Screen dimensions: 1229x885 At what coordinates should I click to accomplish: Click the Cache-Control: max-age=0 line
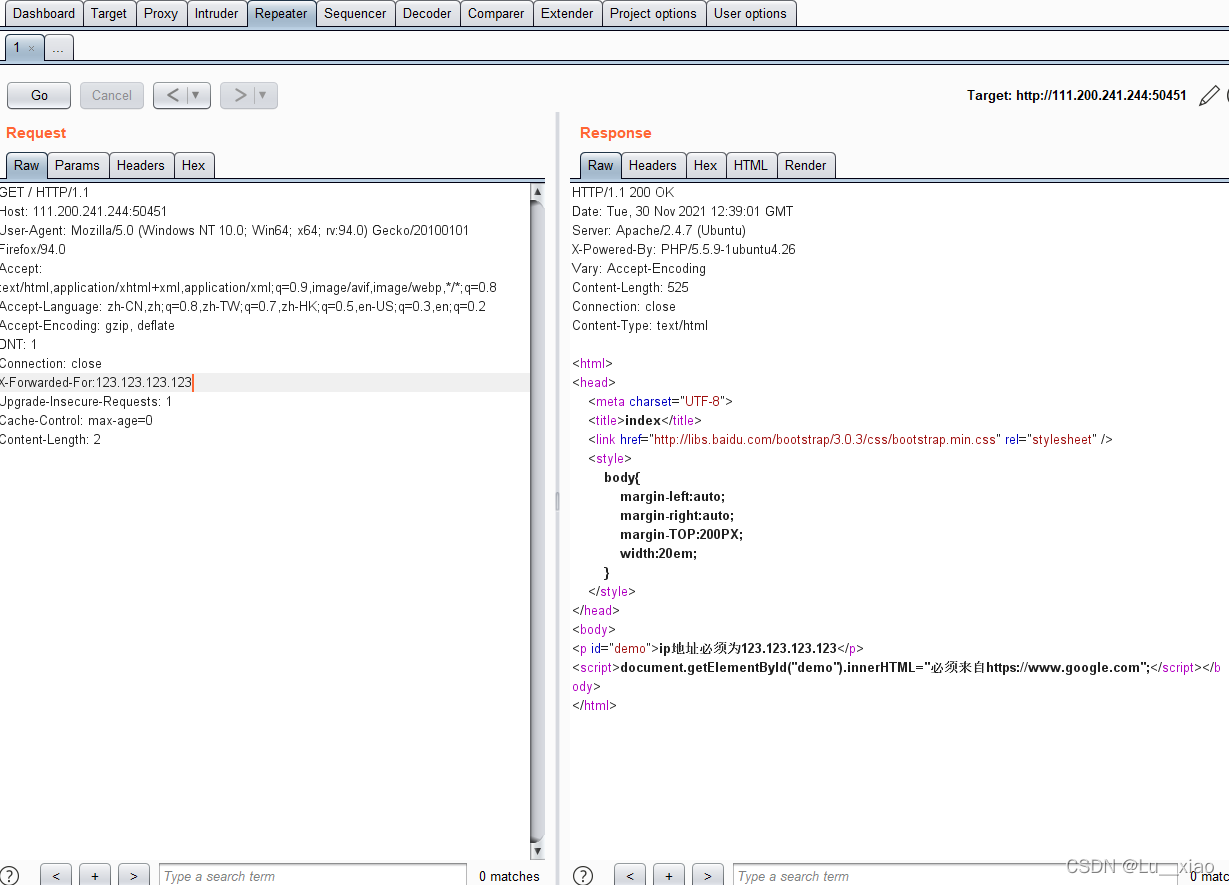(76, 420)
